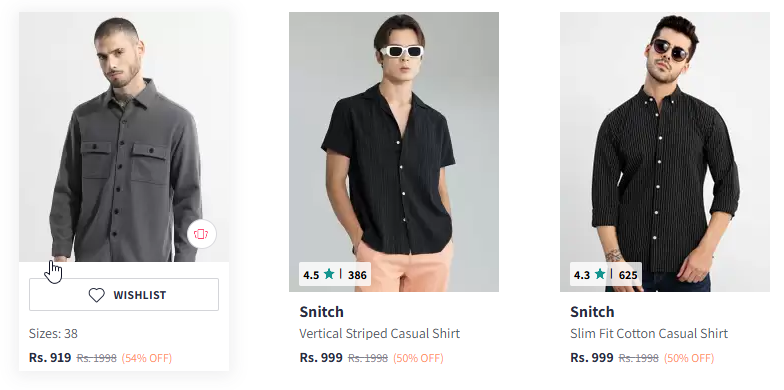Click the view similar products icon
Viewport: 784px width, 390px height.
[202, 234]
